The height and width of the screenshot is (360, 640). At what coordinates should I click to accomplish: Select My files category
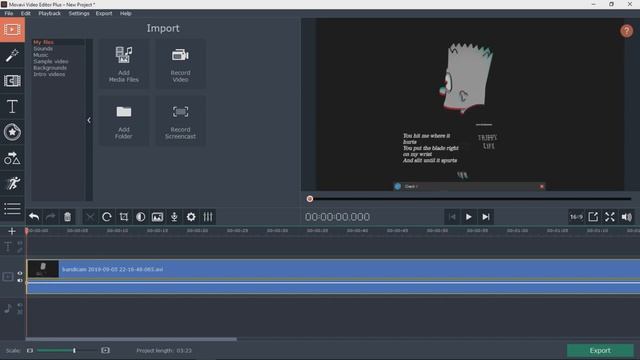pos(43,42)
